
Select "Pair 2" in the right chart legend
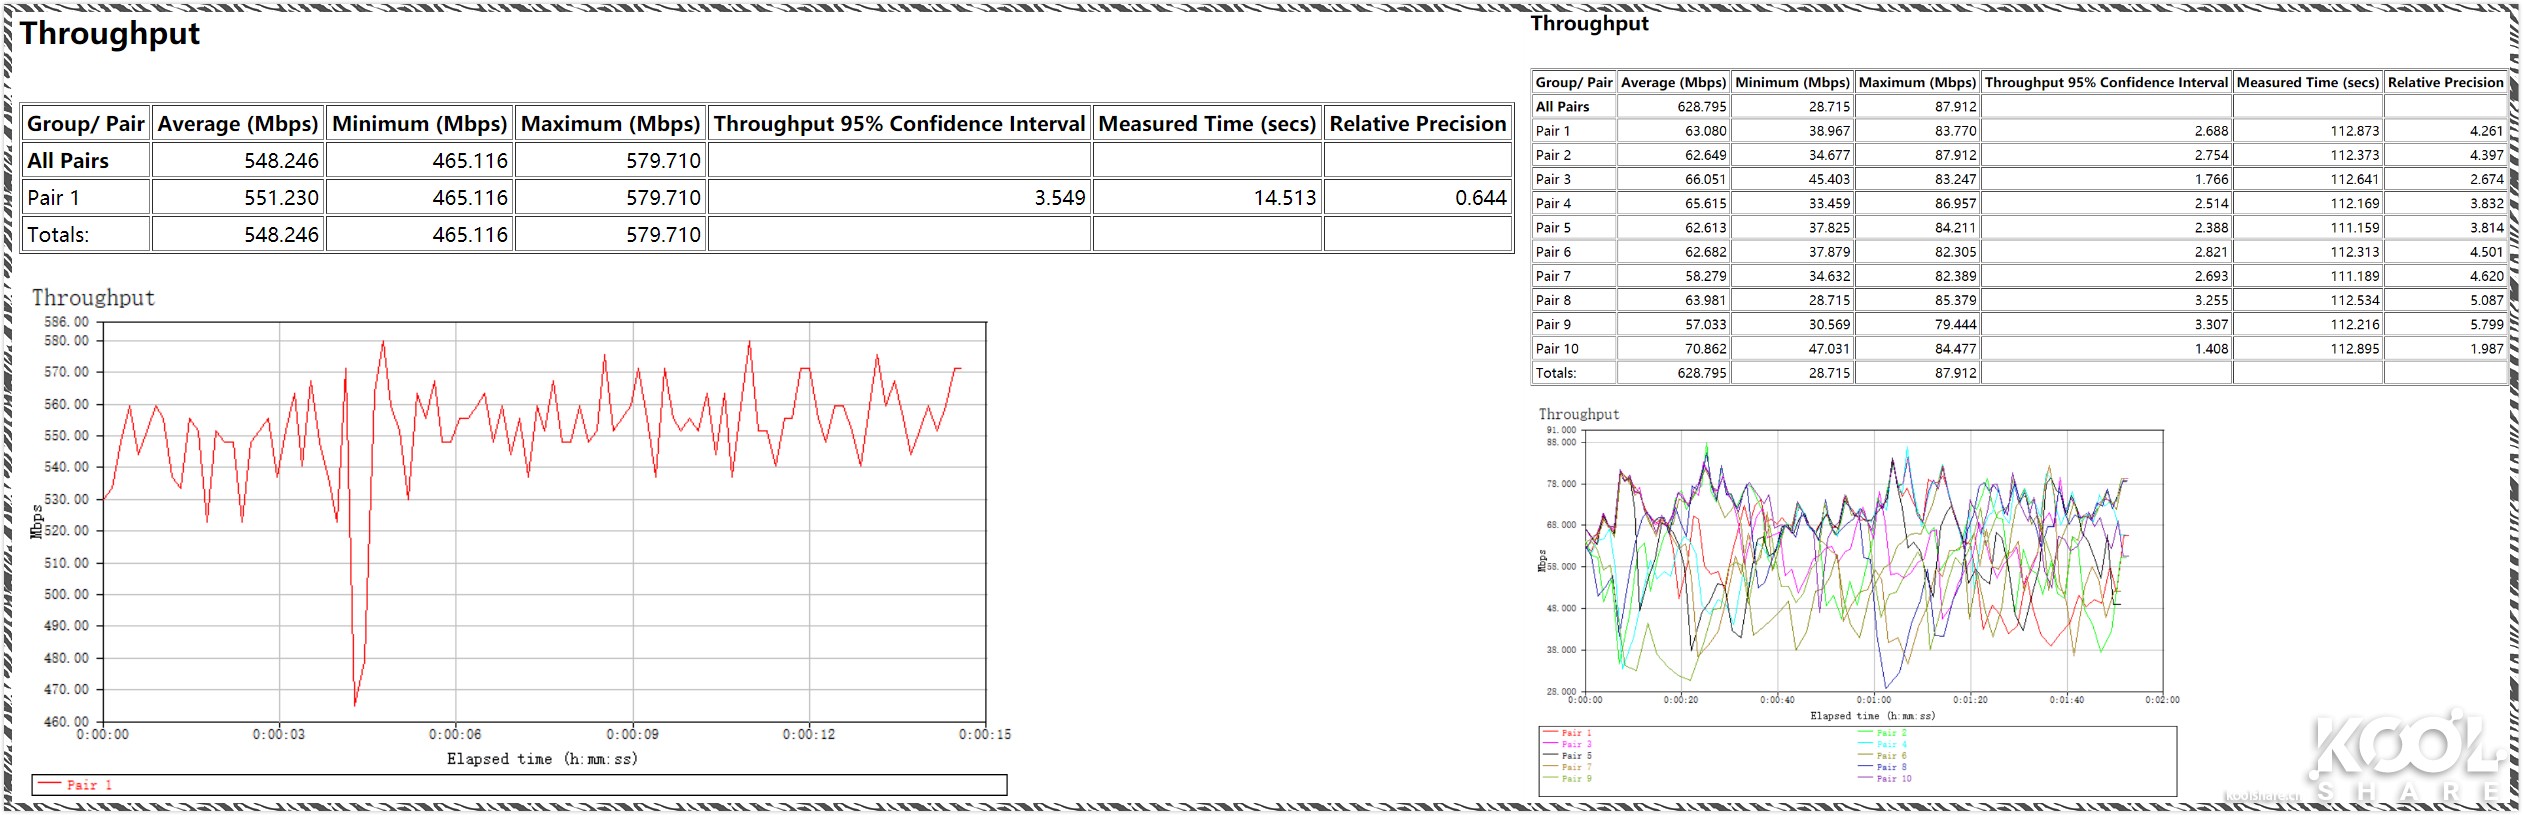[1891, 733]
